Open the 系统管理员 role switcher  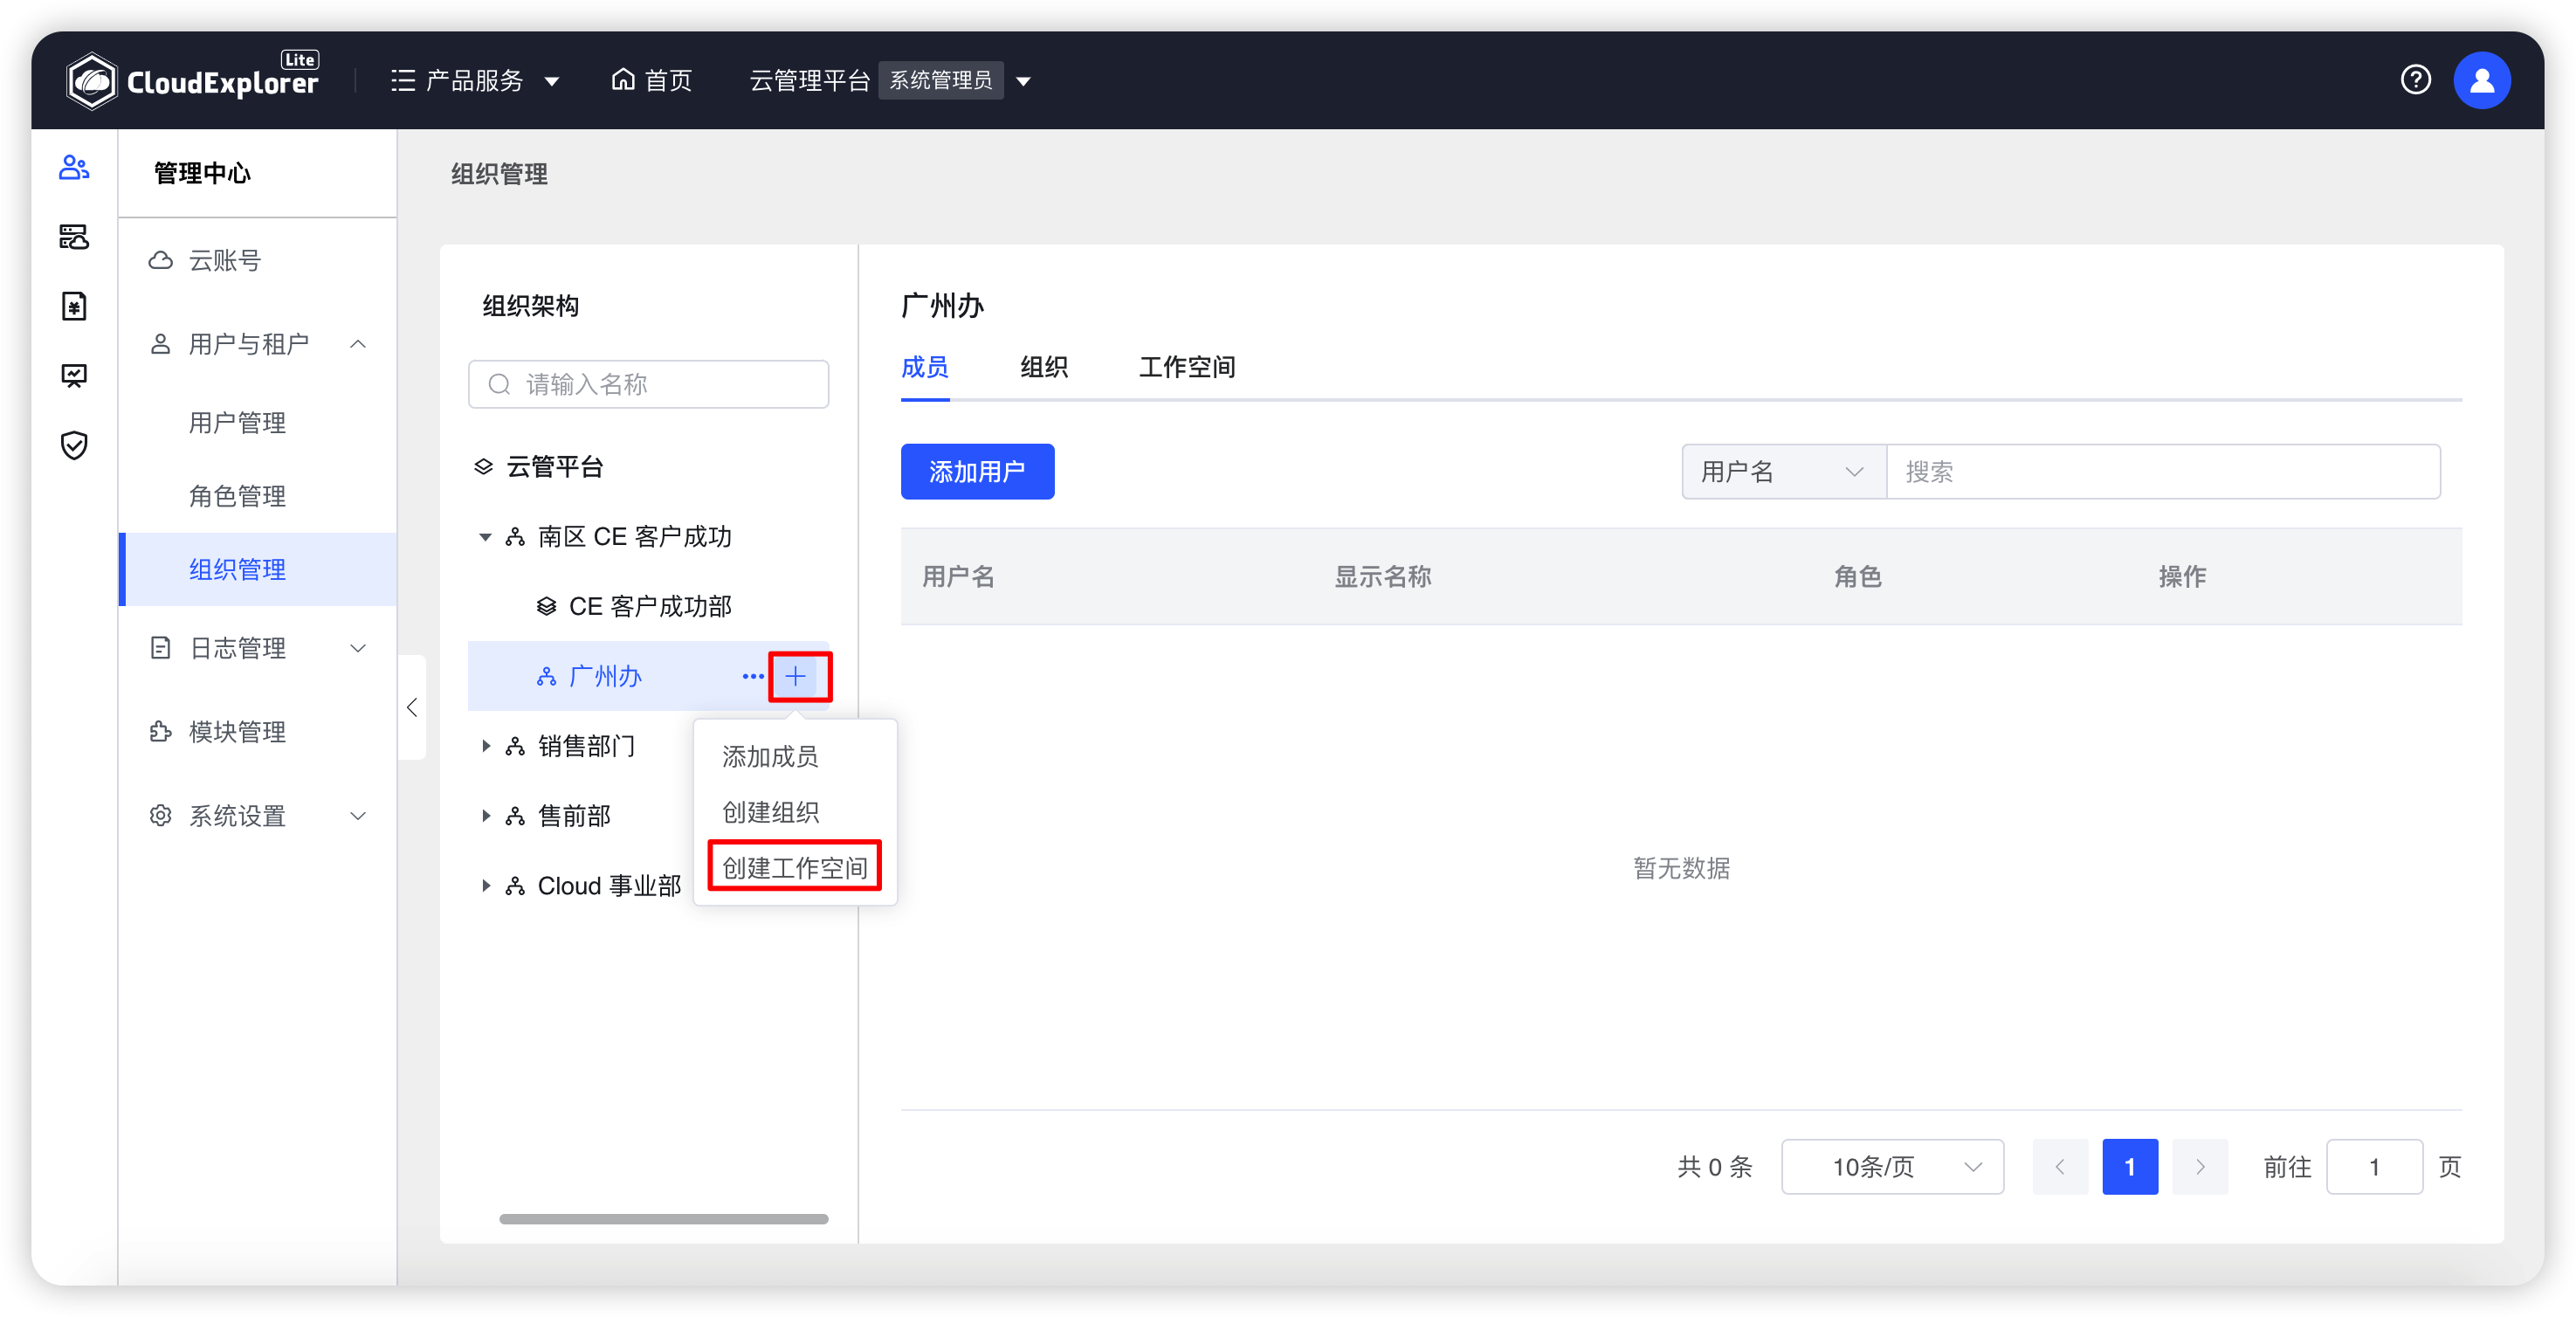954,80
